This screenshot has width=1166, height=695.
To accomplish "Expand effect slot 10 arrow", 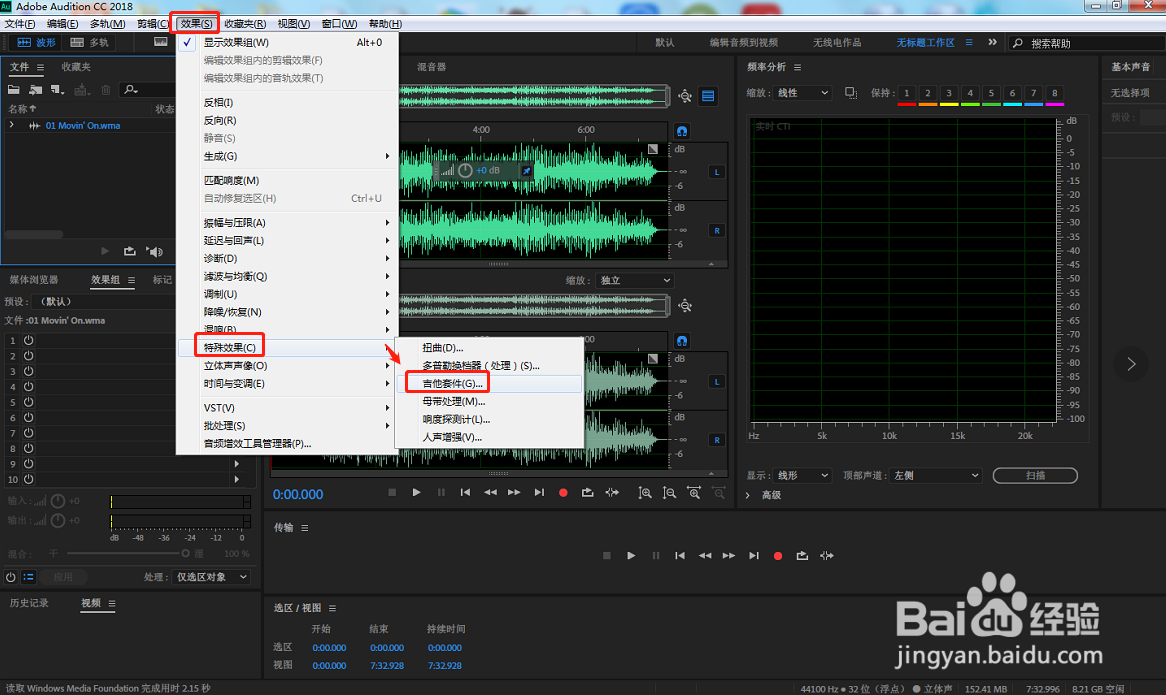I will pos(237,479).
